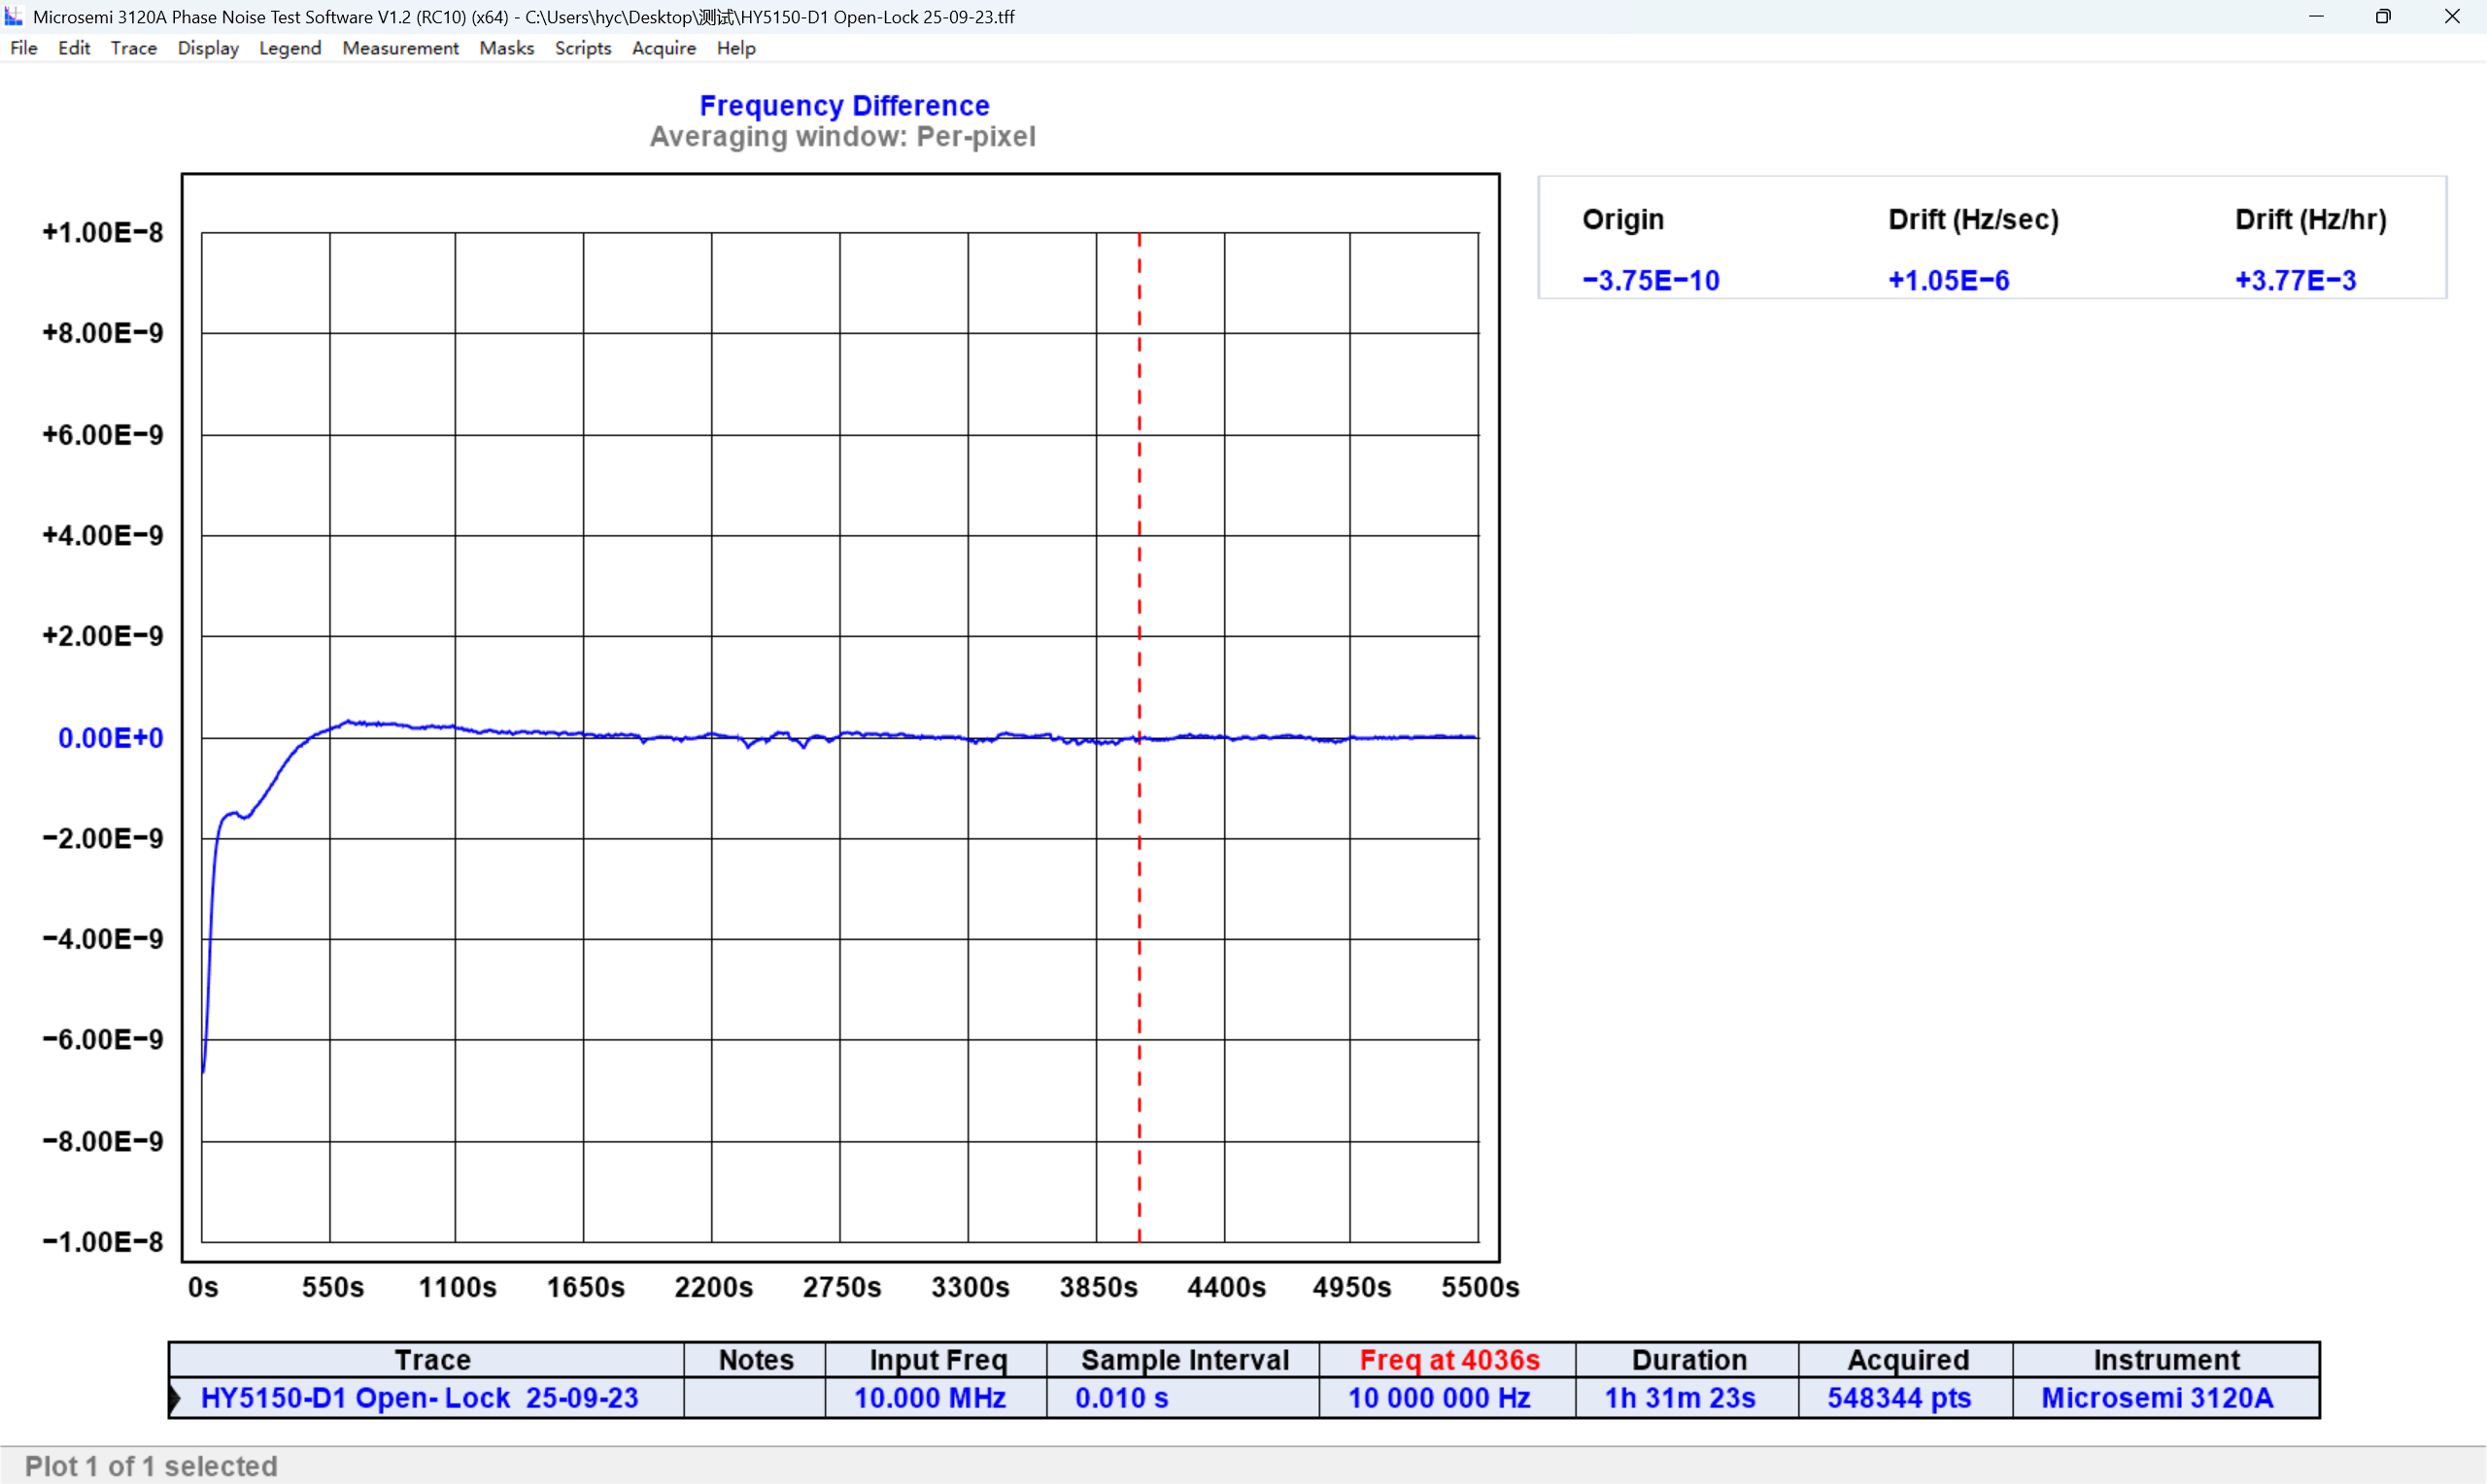Click the Notes cell for the trace
Viewport: 2487px width, 1484px height.
pyautogui.click(x=755, y=1398)
